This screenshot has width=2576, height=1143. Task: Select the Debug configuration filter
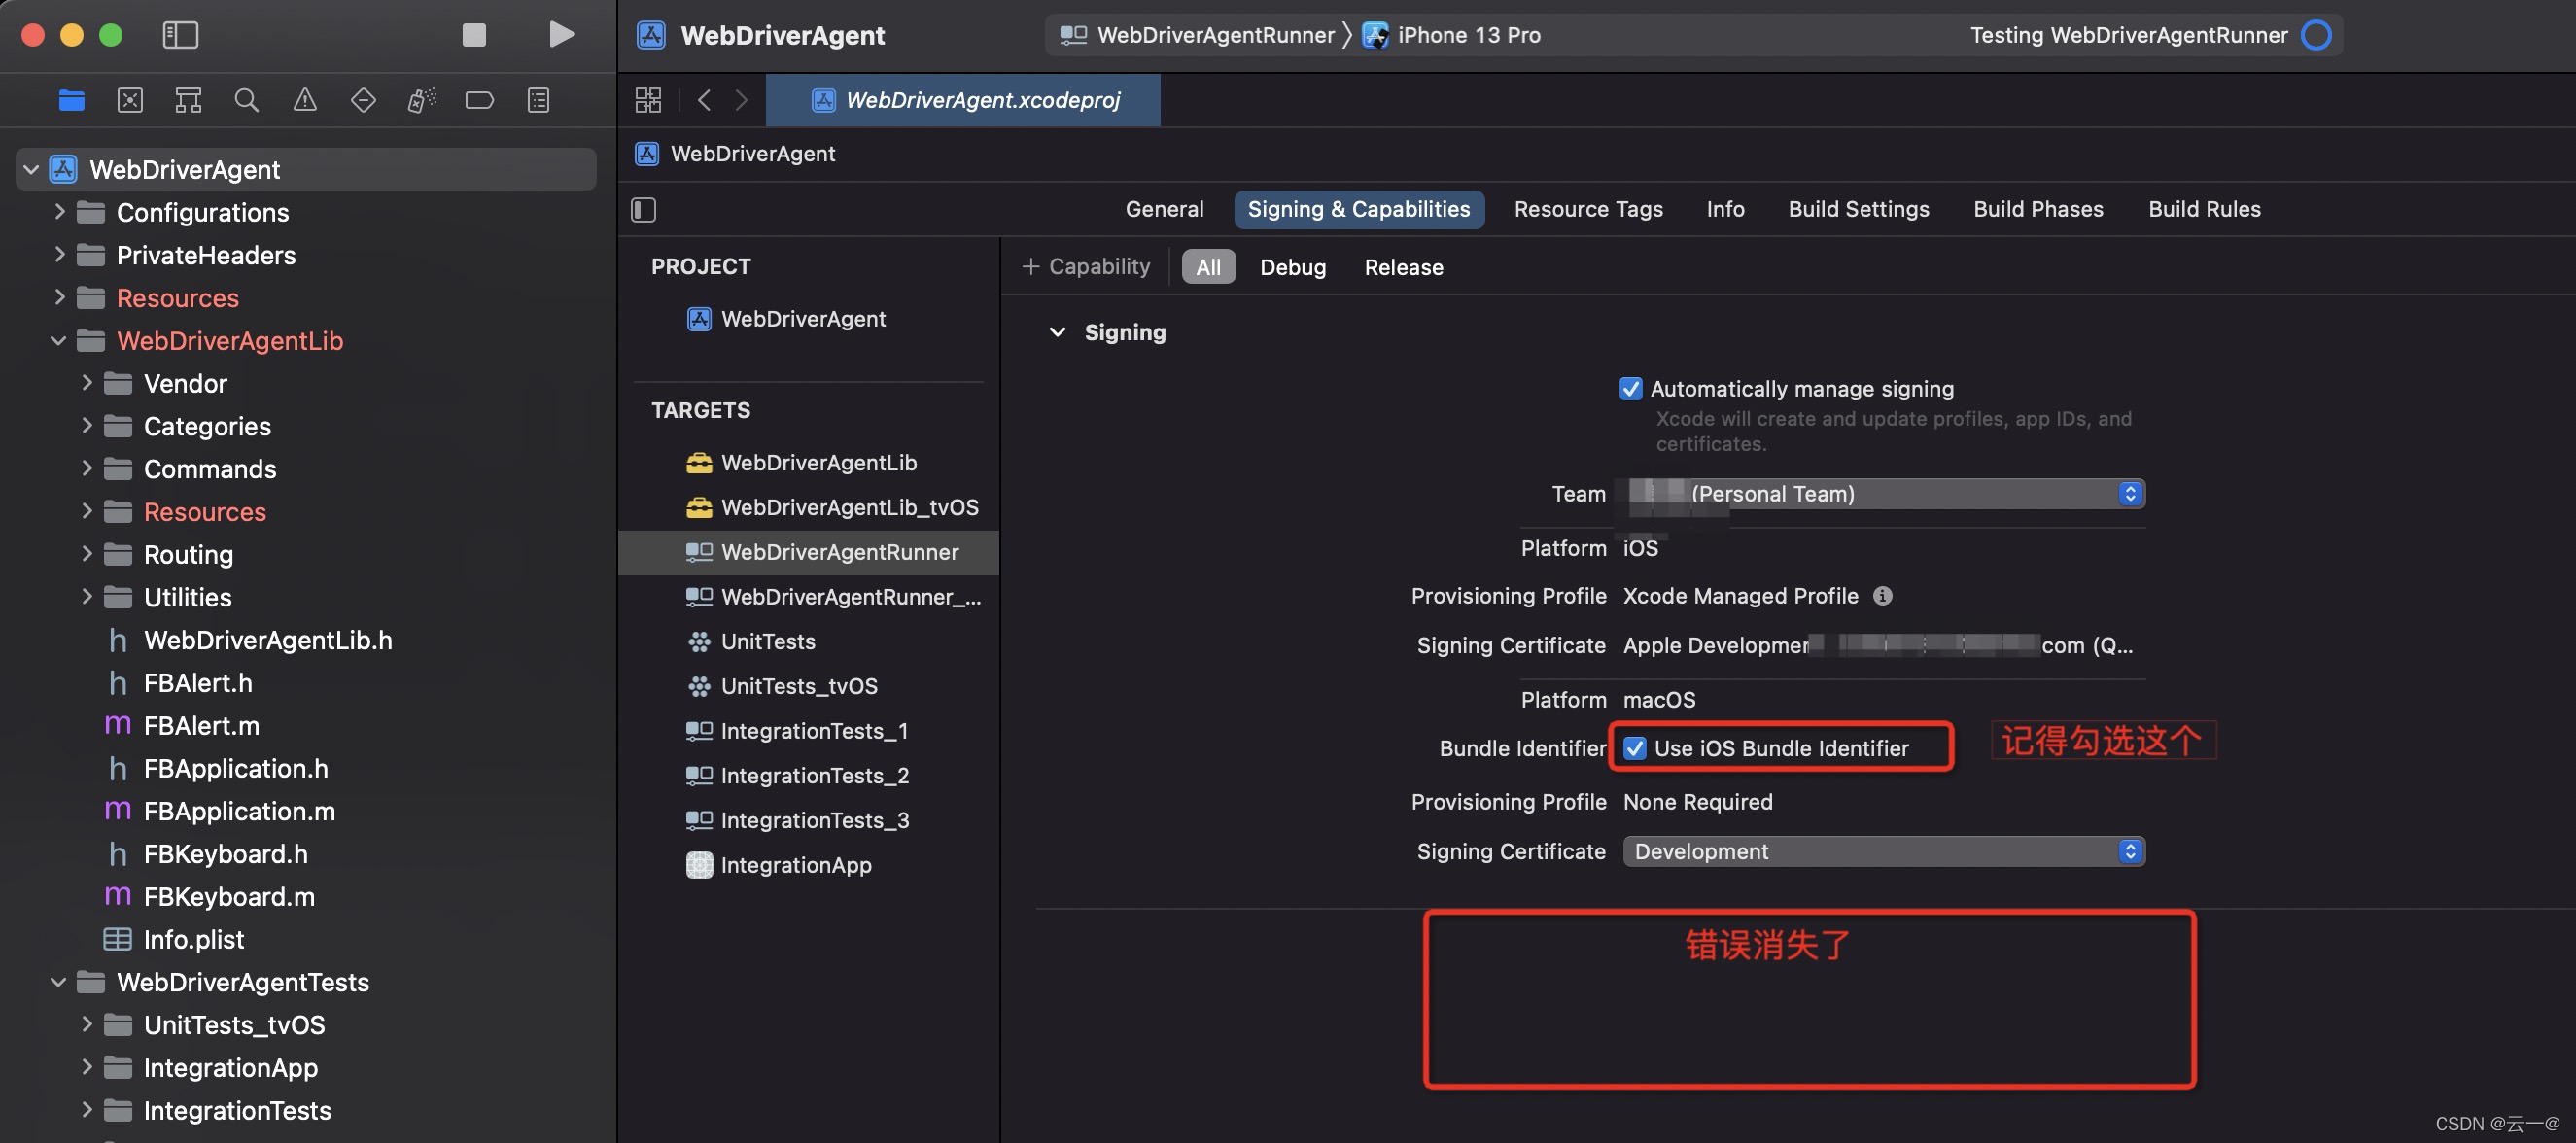click(1292, 267)
